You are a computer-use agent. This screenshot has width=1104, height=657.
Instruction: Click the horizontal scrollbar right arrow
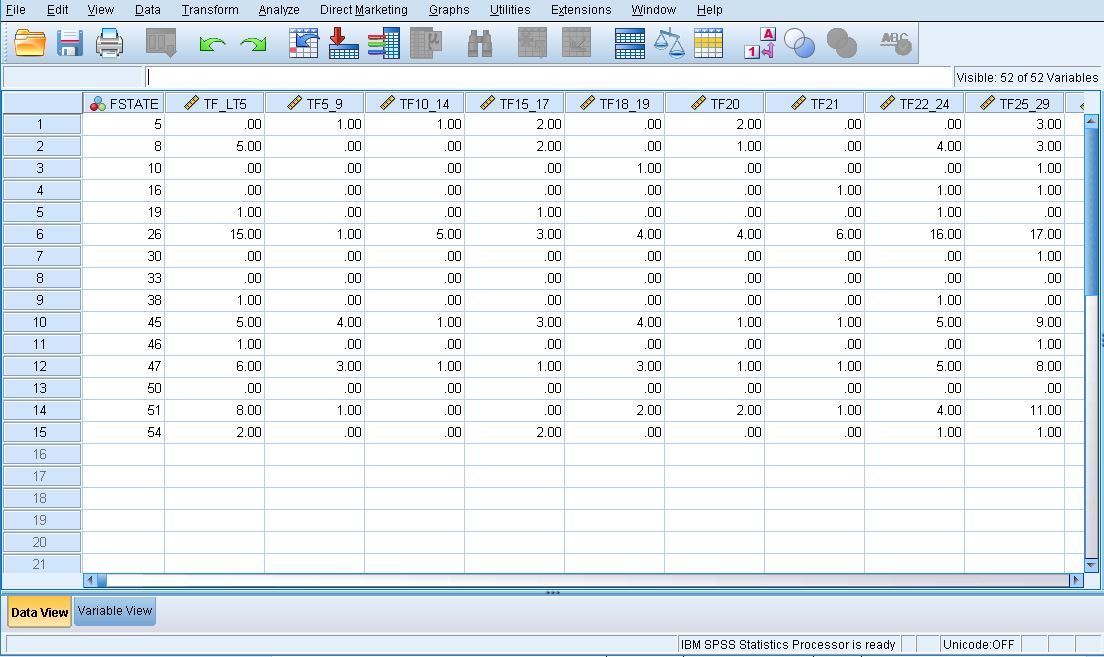1076,580
